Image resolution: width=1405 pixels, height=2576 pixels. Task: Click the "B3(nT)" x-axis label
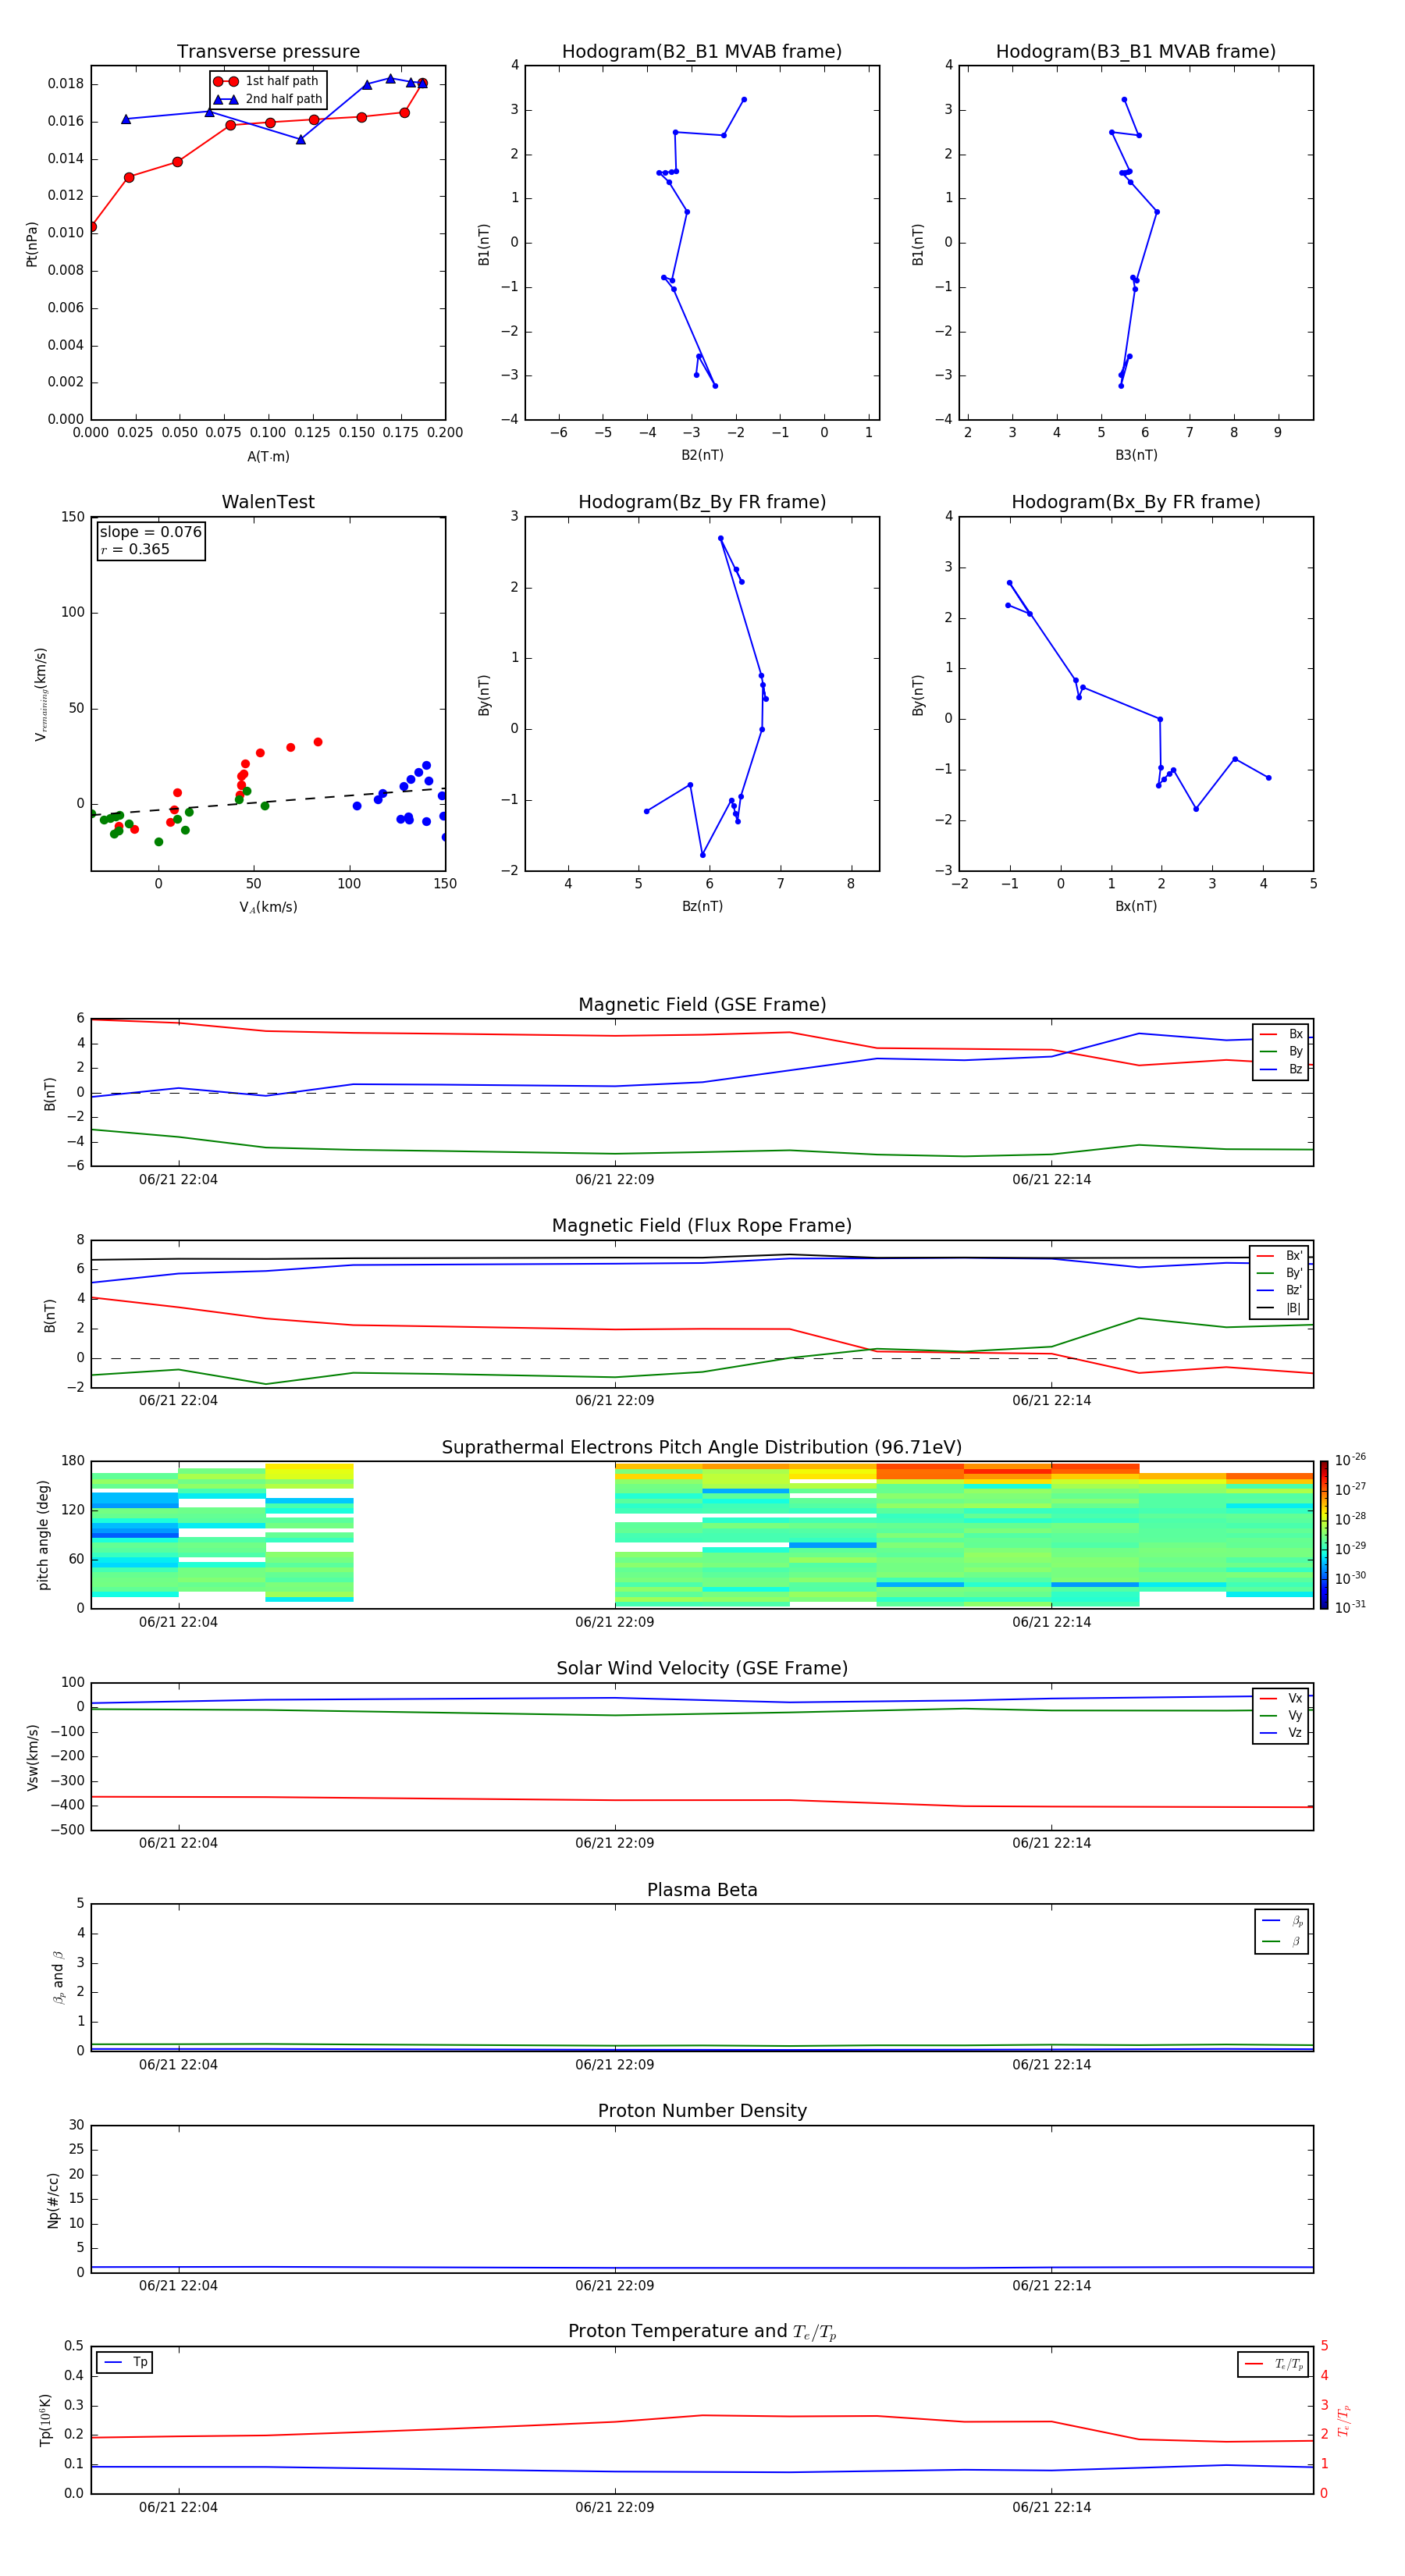pyautogui.click(x=1136, y=455)
